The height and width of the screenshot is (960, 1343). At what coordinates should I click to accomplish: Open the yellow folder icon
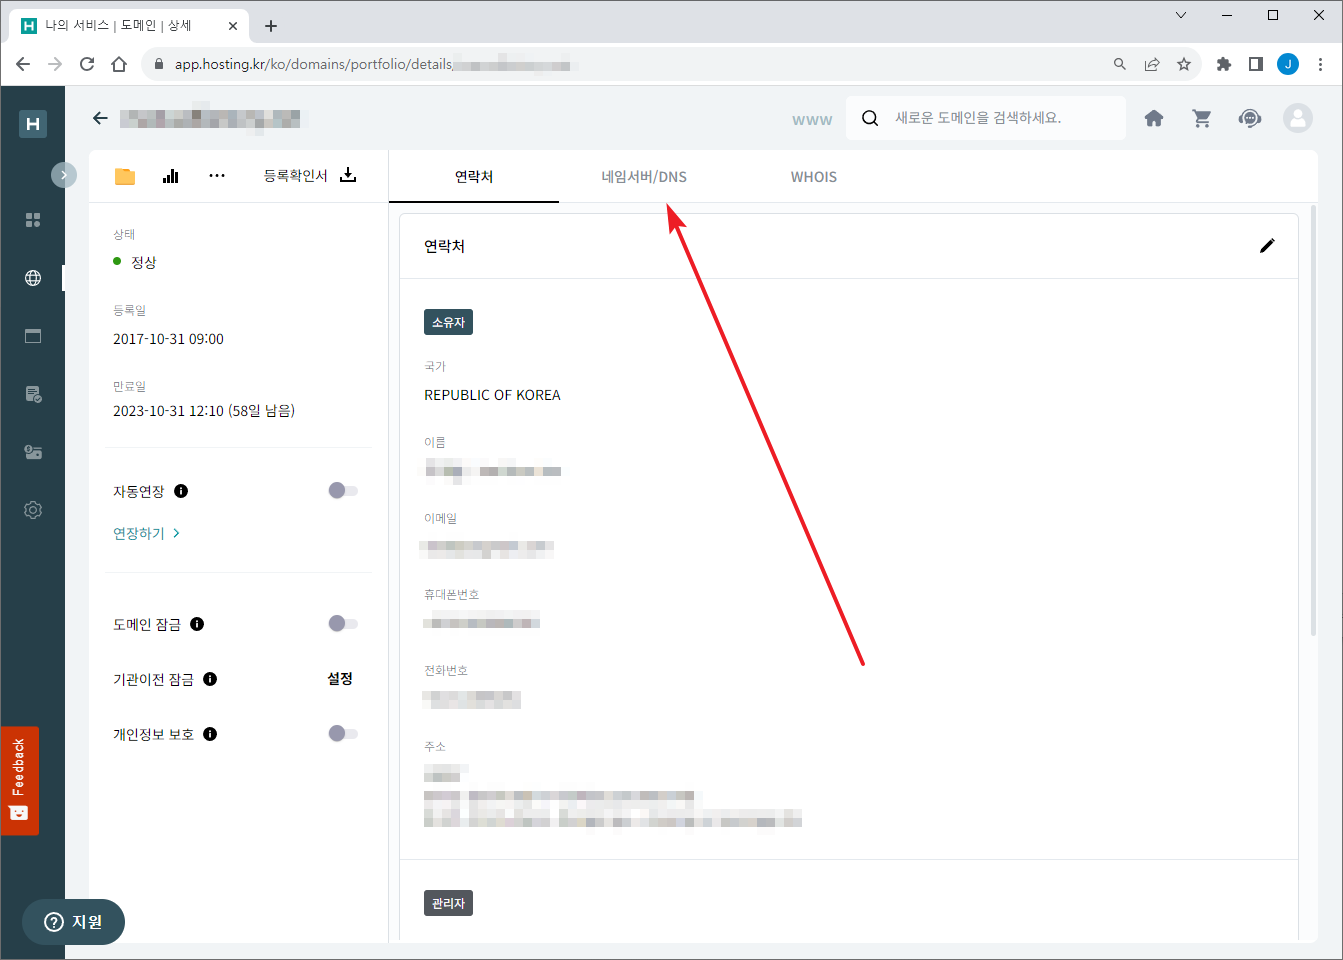(x=125, y=176)
